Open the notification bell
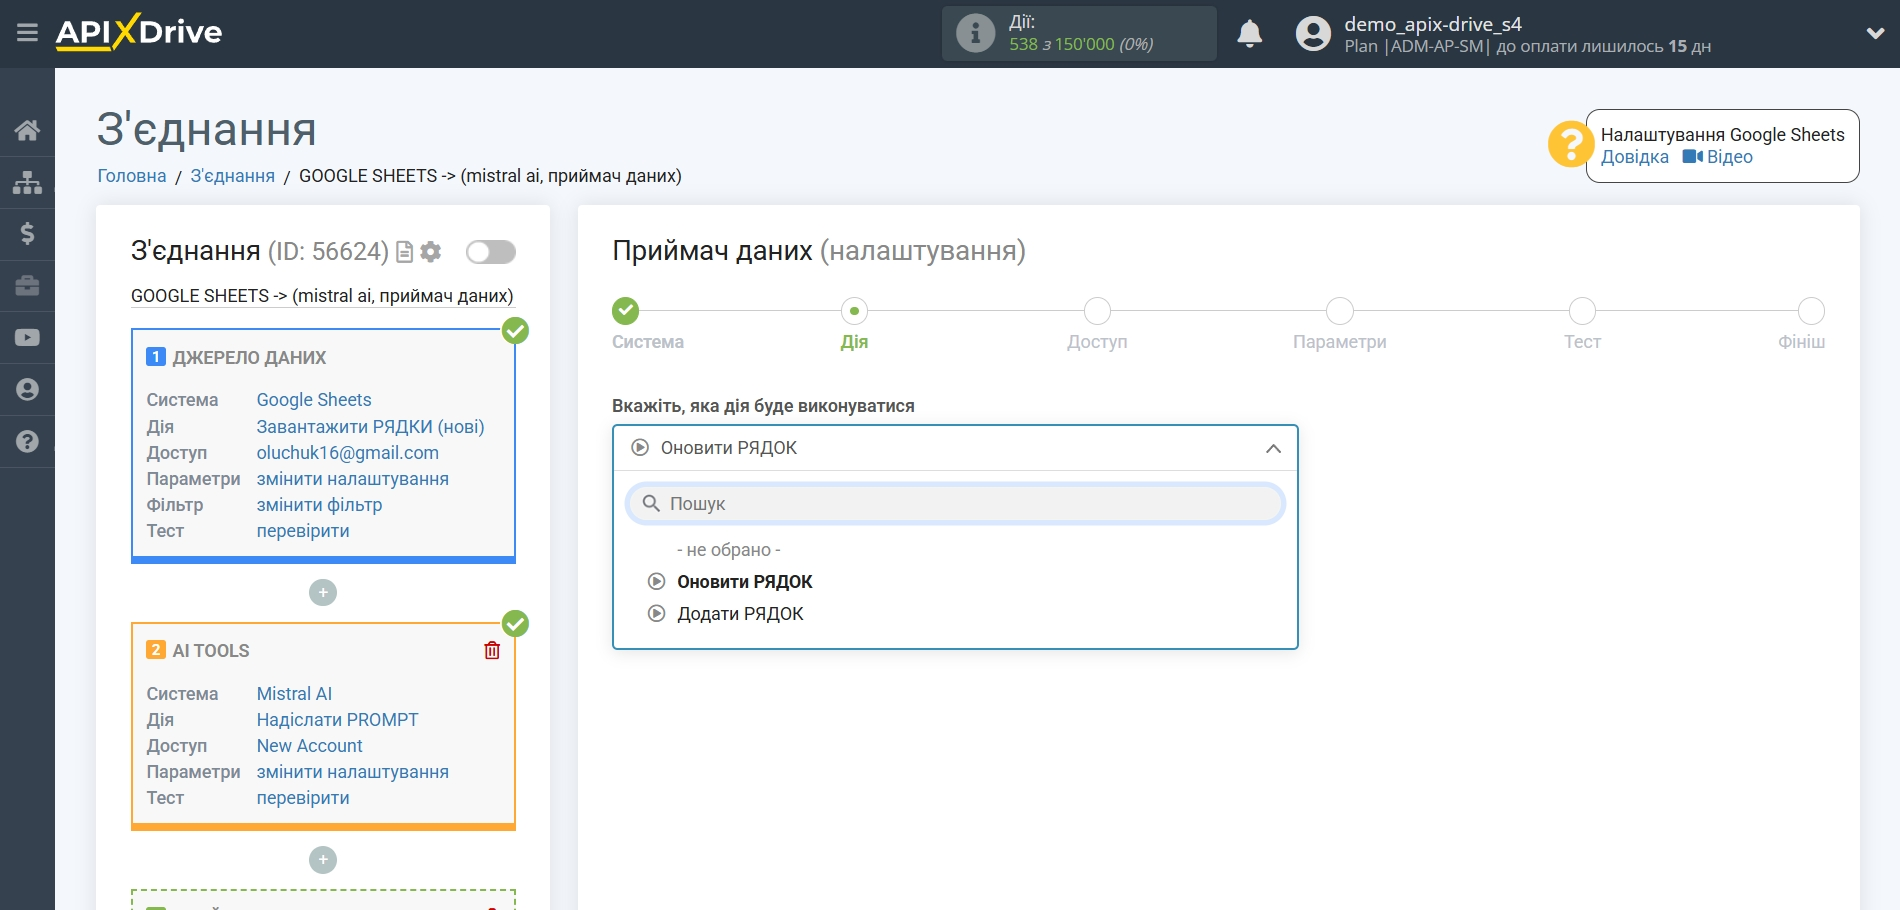This screenshot has width=1900, height=910. (1250, 33)
